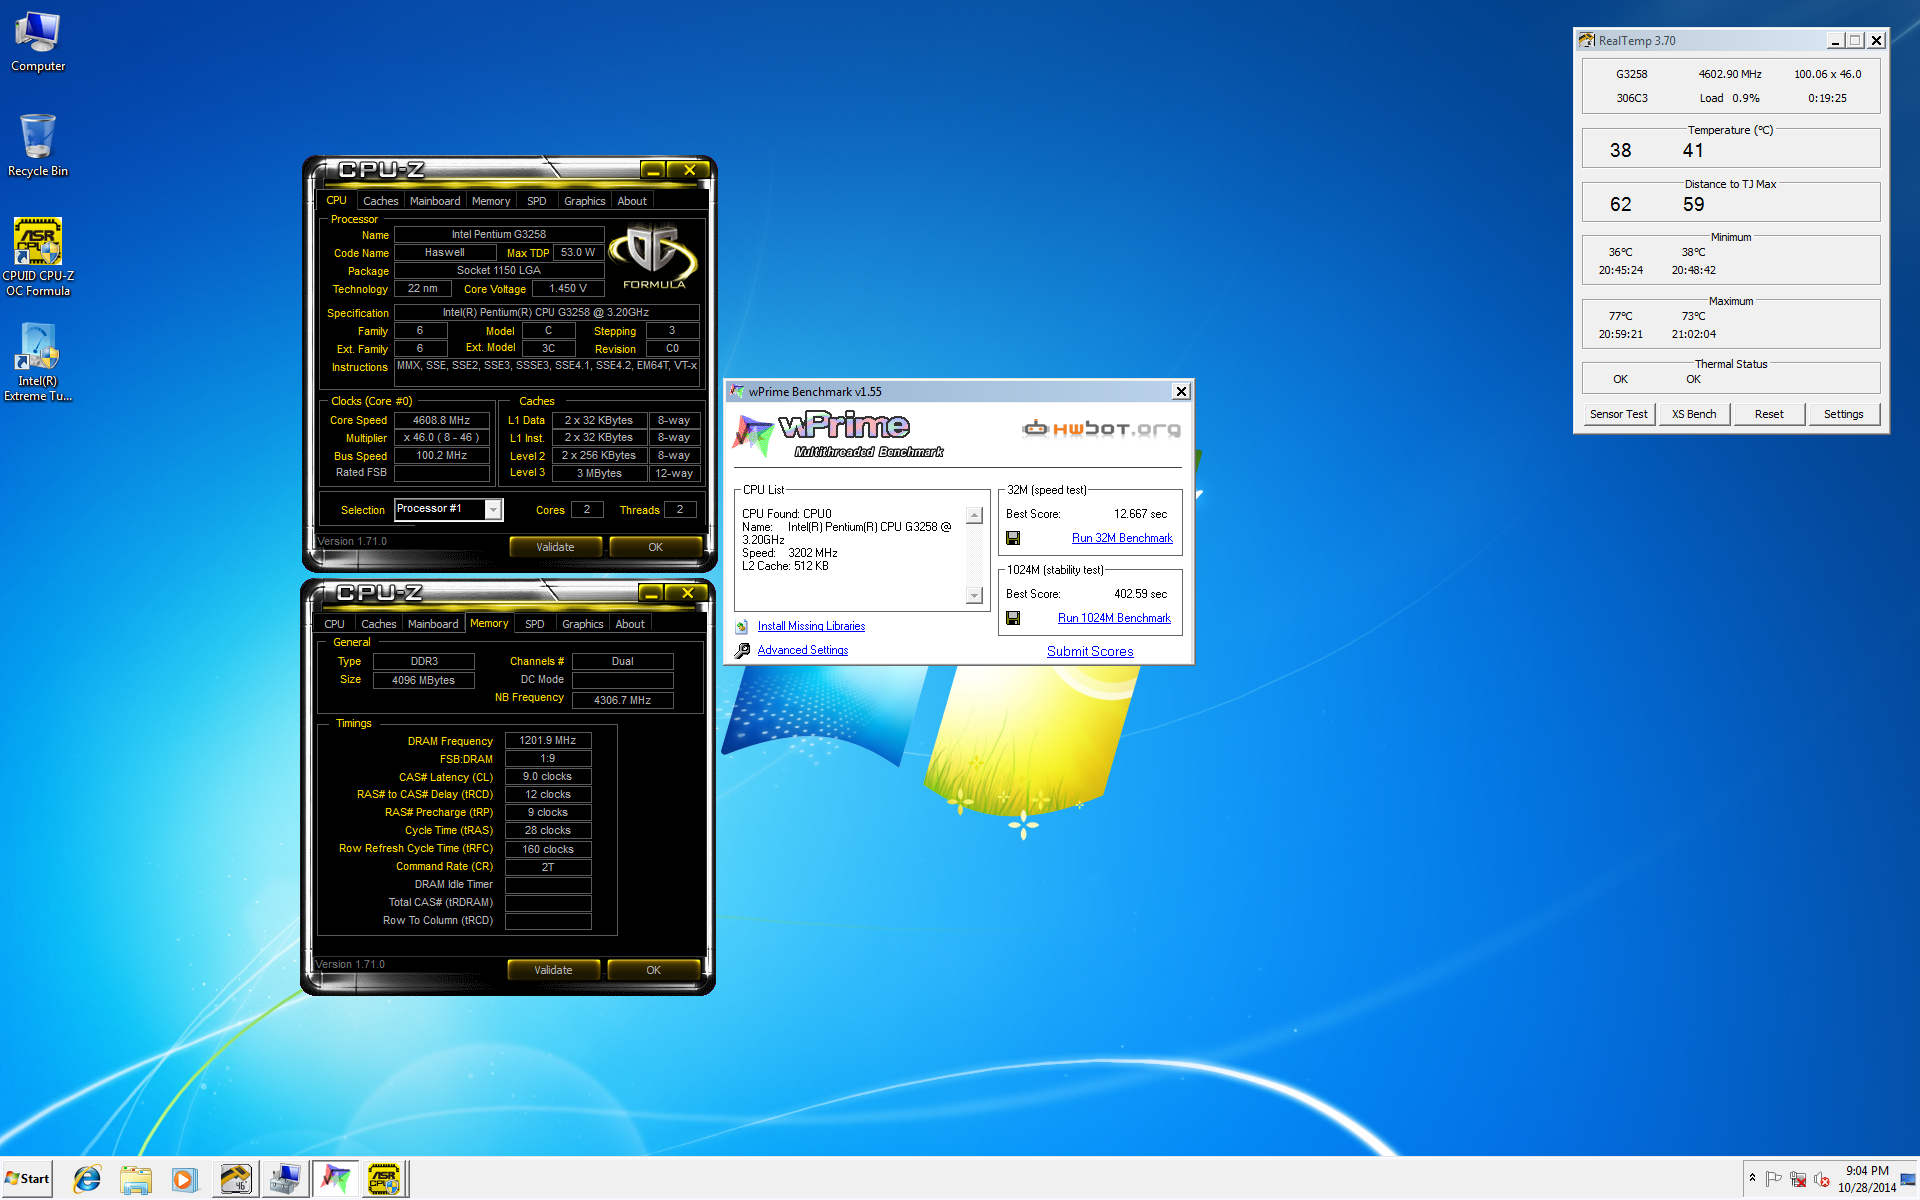Open Internet Explorer from the taskbar

pos(87,1179)
